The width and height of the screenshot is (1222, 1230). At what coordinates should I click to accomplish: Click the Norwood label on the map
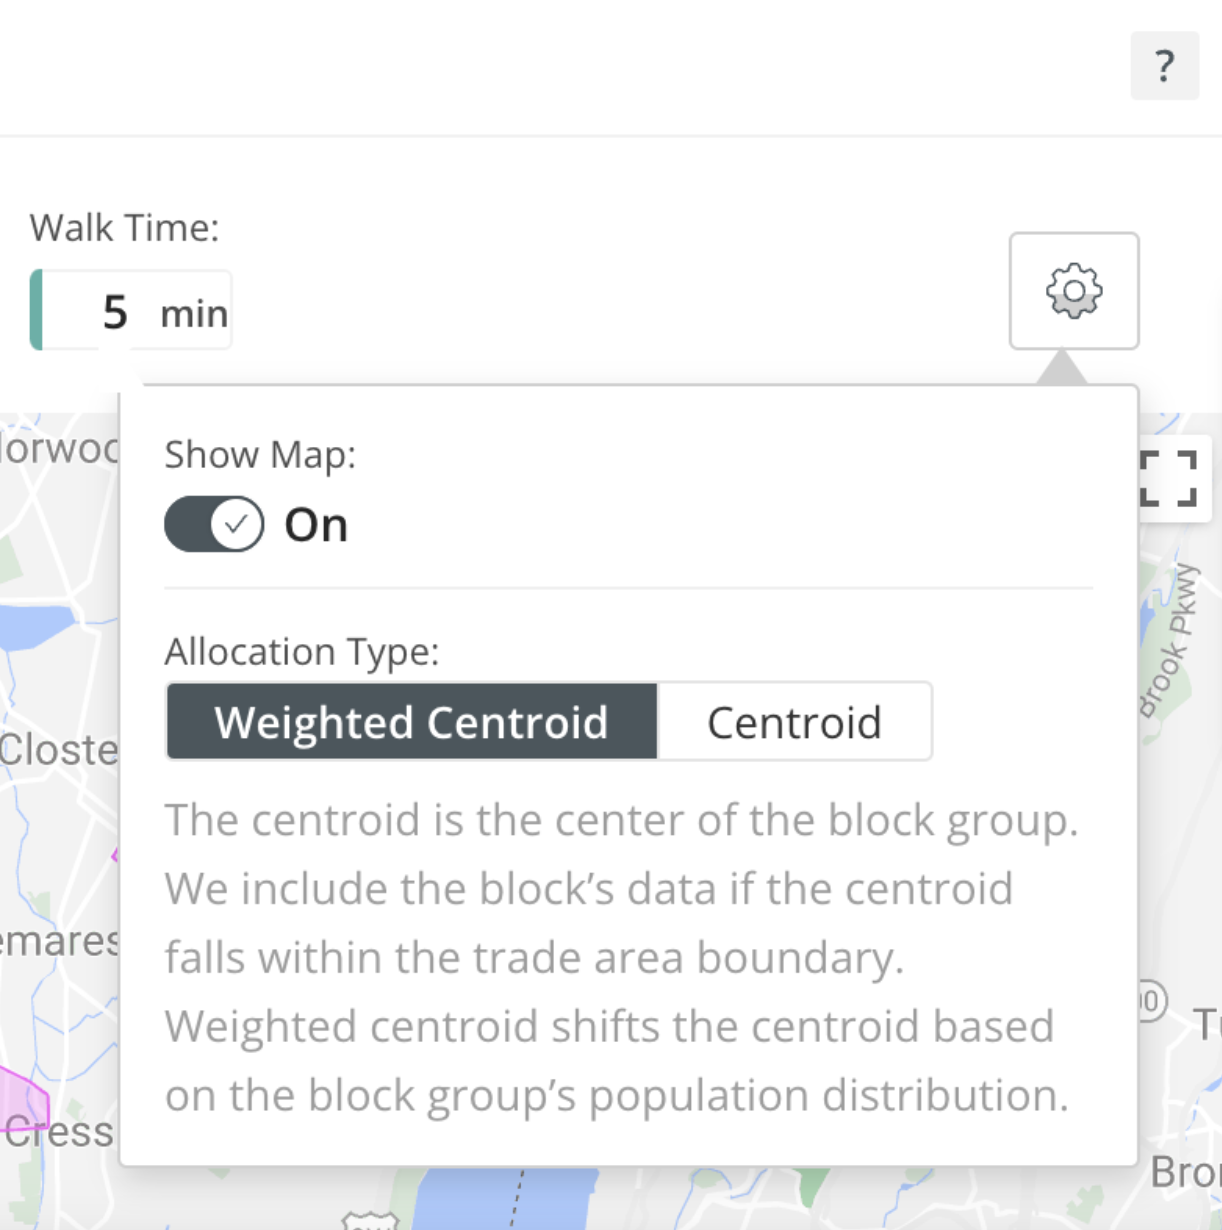point(58,448)
